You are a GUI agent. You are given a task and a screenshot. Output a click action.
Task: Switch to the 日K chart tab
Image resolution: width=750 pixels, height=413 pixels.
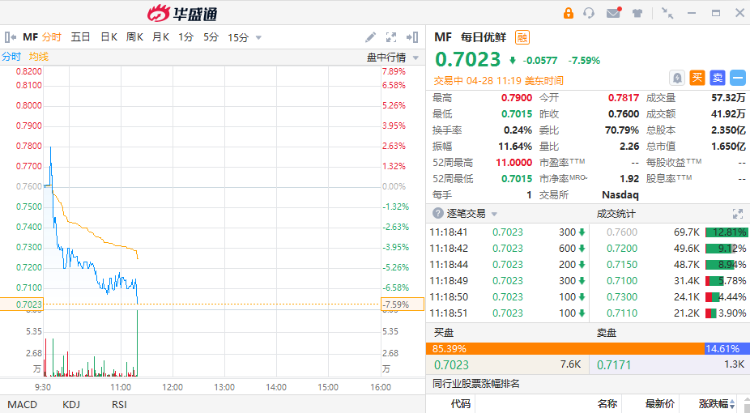pos(108,37)
